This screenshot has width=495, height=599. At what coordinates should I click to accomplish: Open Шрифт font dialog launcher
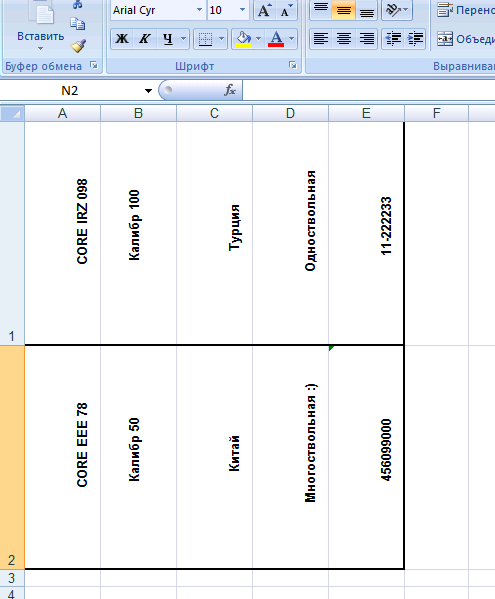point(293,65)
